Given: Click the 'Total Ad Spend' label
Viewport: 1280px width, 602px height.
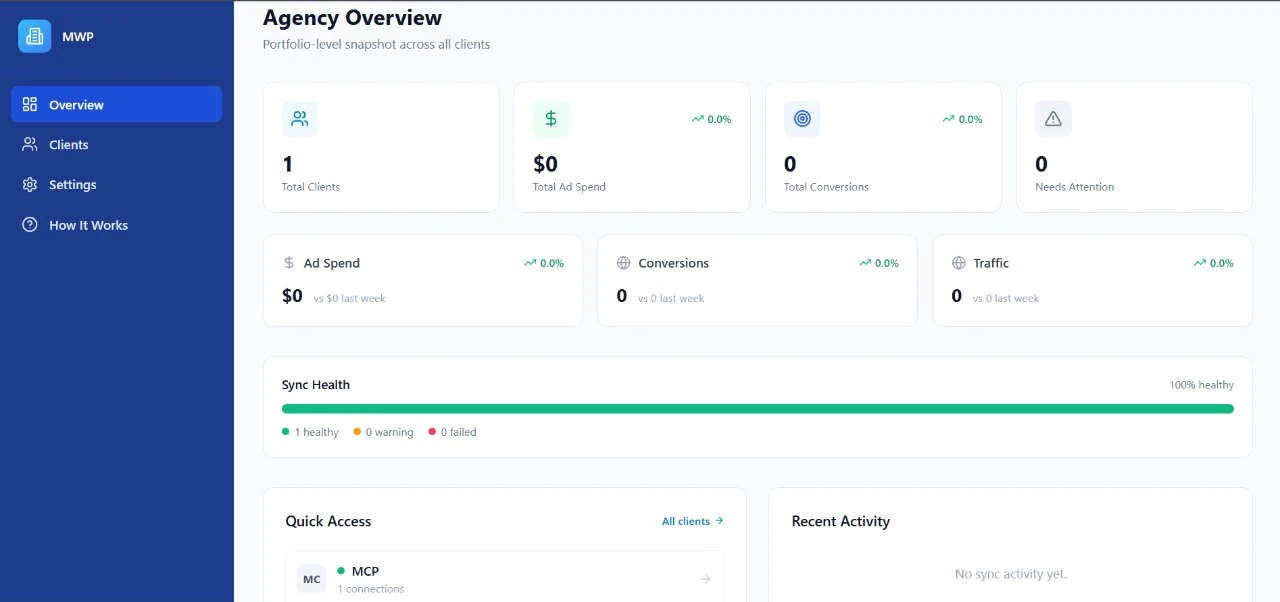Looking at the screenshot, I should 569,187.
